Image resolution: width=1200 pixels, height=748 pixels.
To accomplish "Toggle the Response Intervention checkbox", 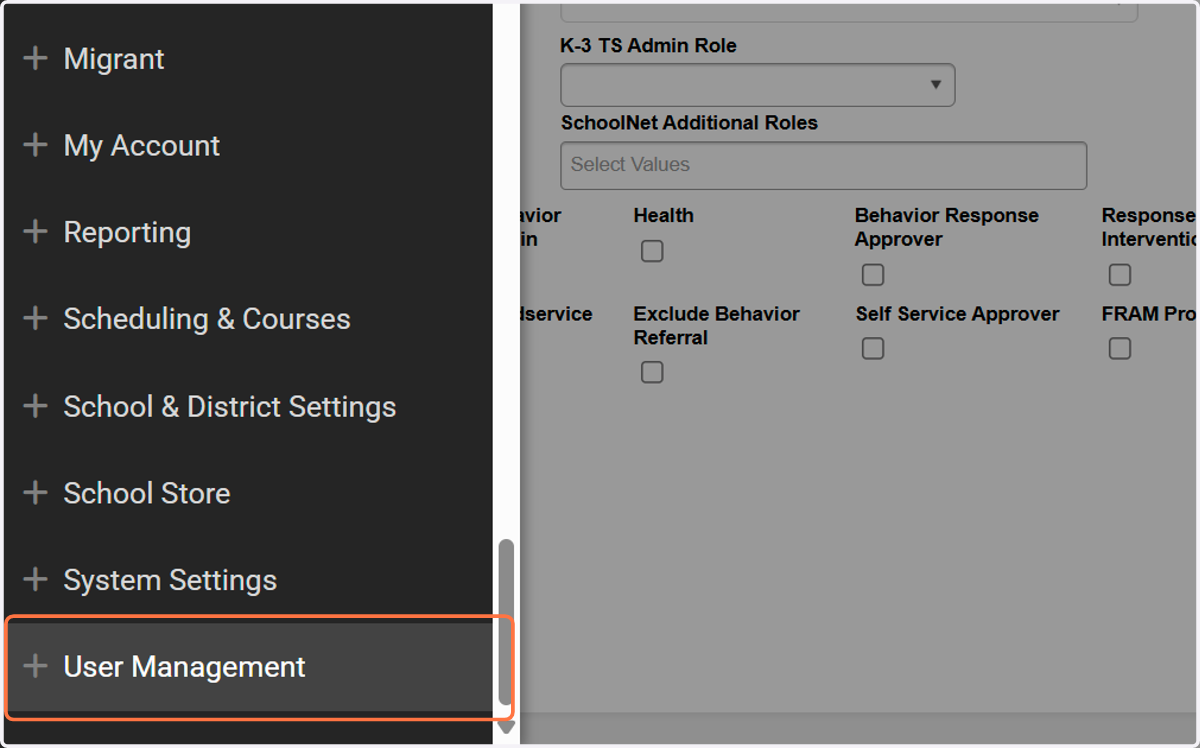I will pos(1120,275).
